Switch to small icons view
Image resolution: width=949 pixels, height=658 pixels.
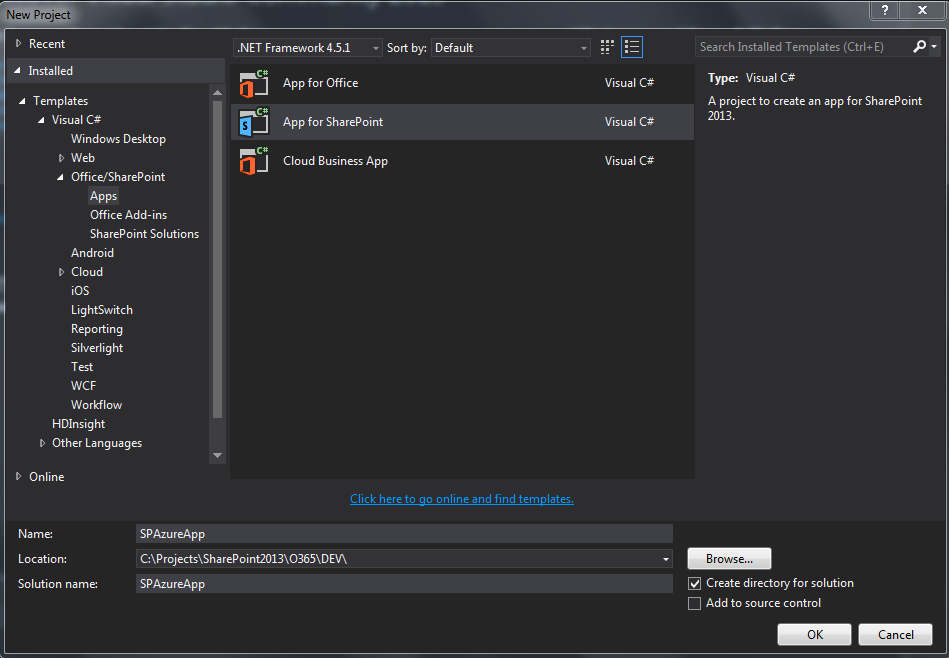coord(606,47)
